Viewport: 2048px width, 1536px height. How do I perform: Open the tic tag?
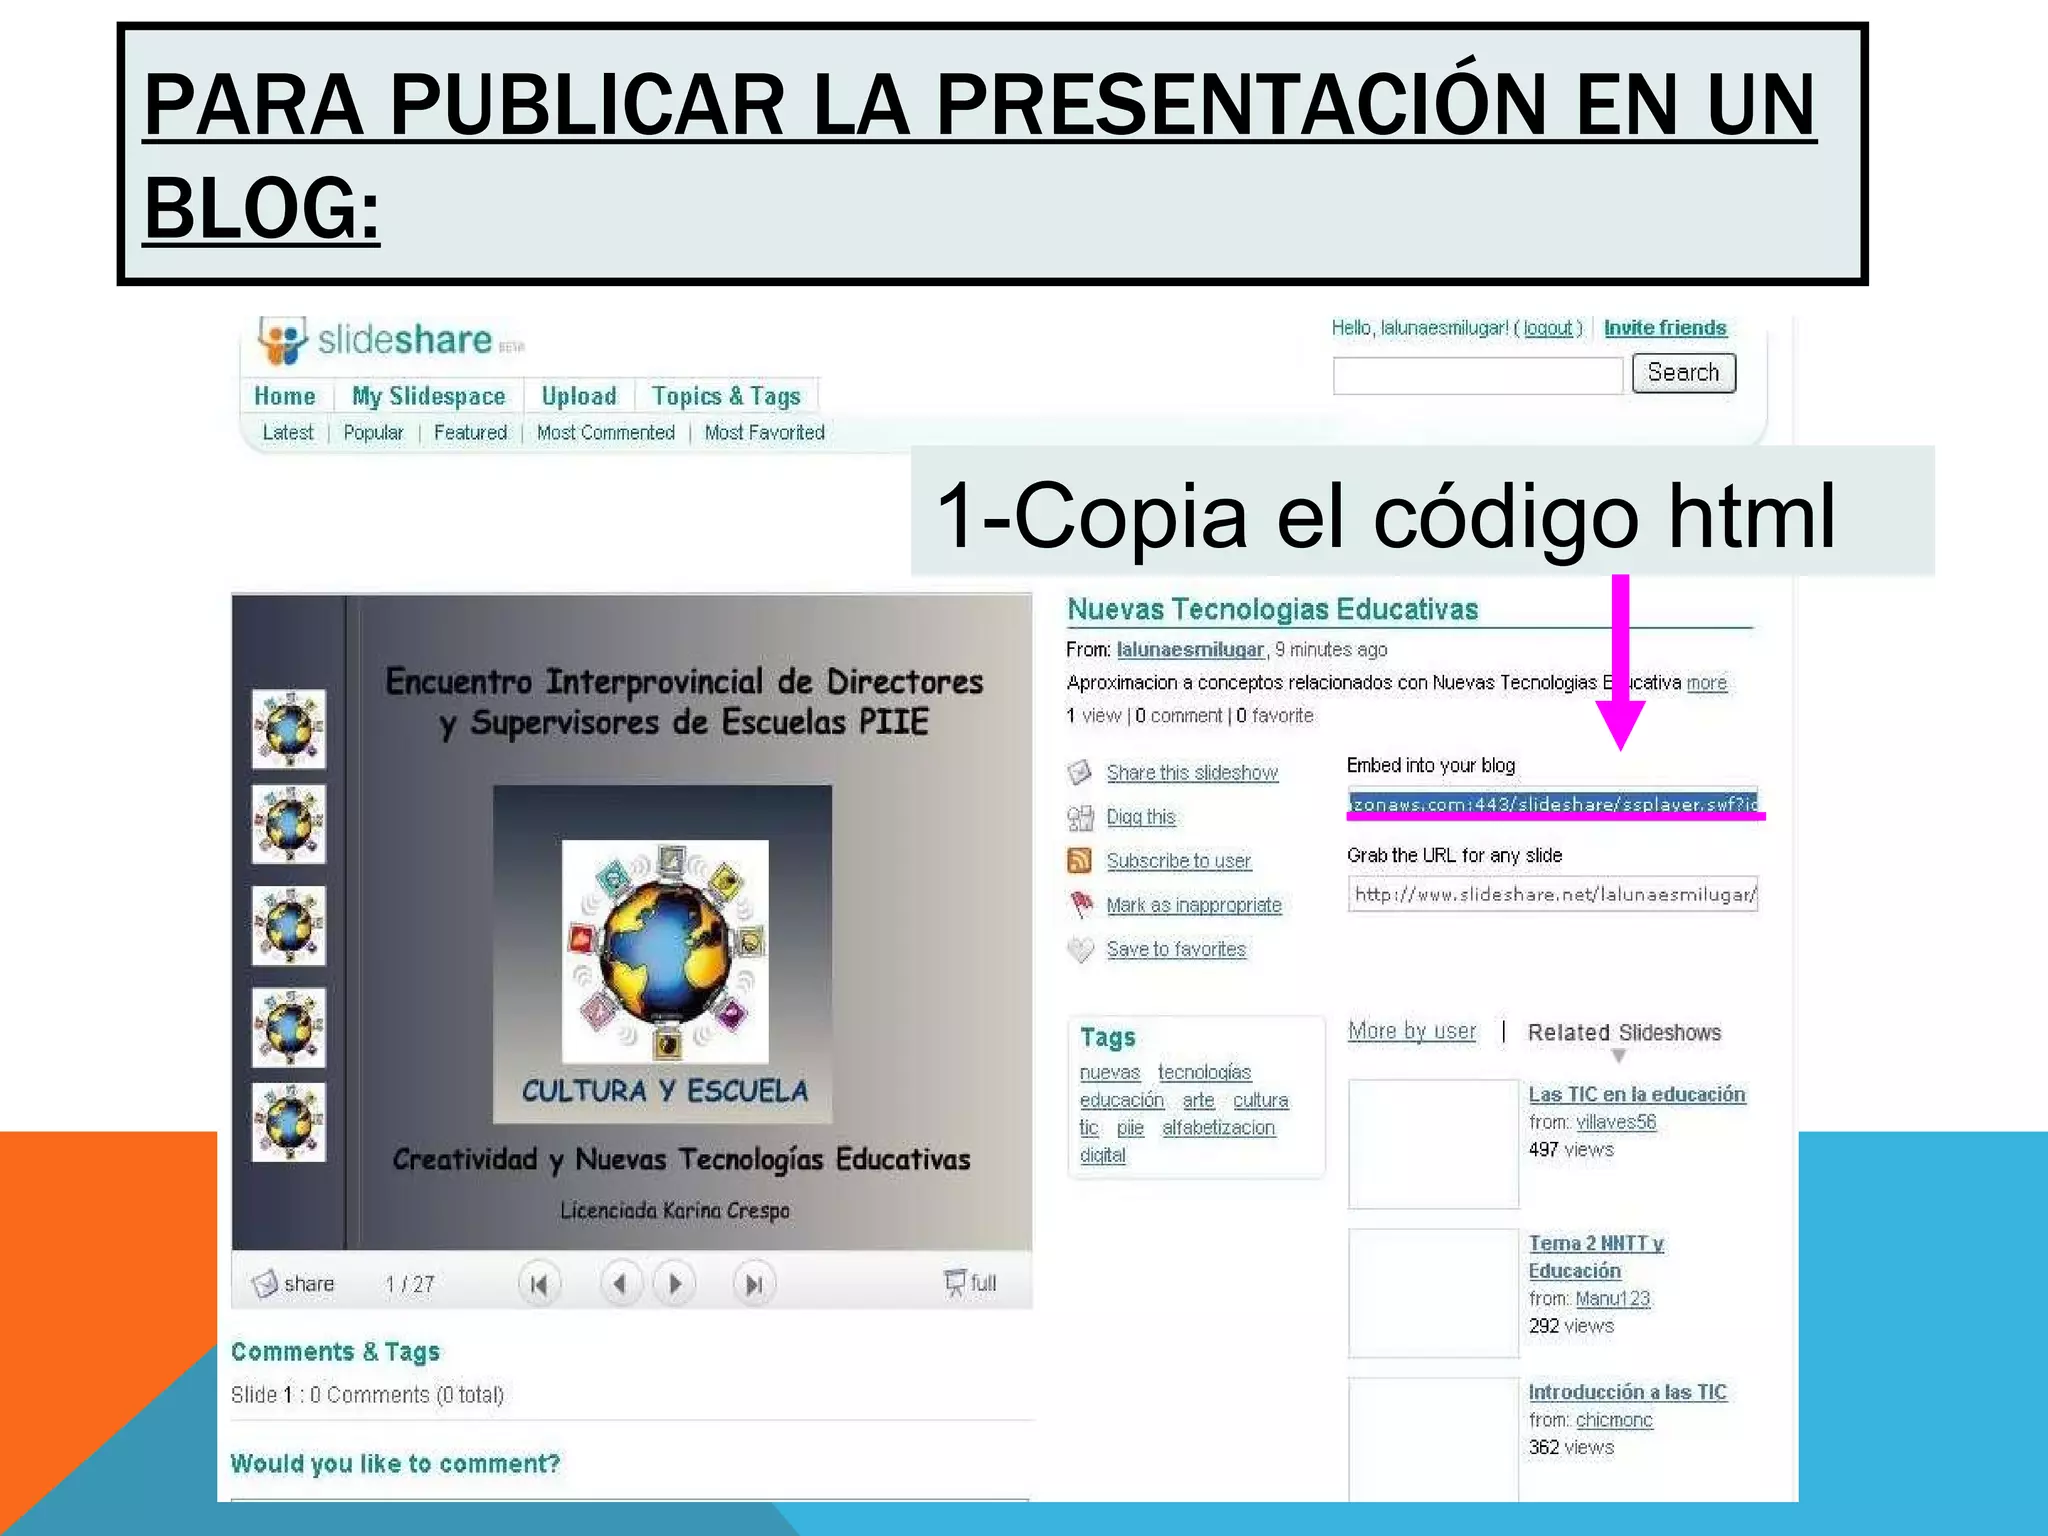click(x=1089, y=1128)
